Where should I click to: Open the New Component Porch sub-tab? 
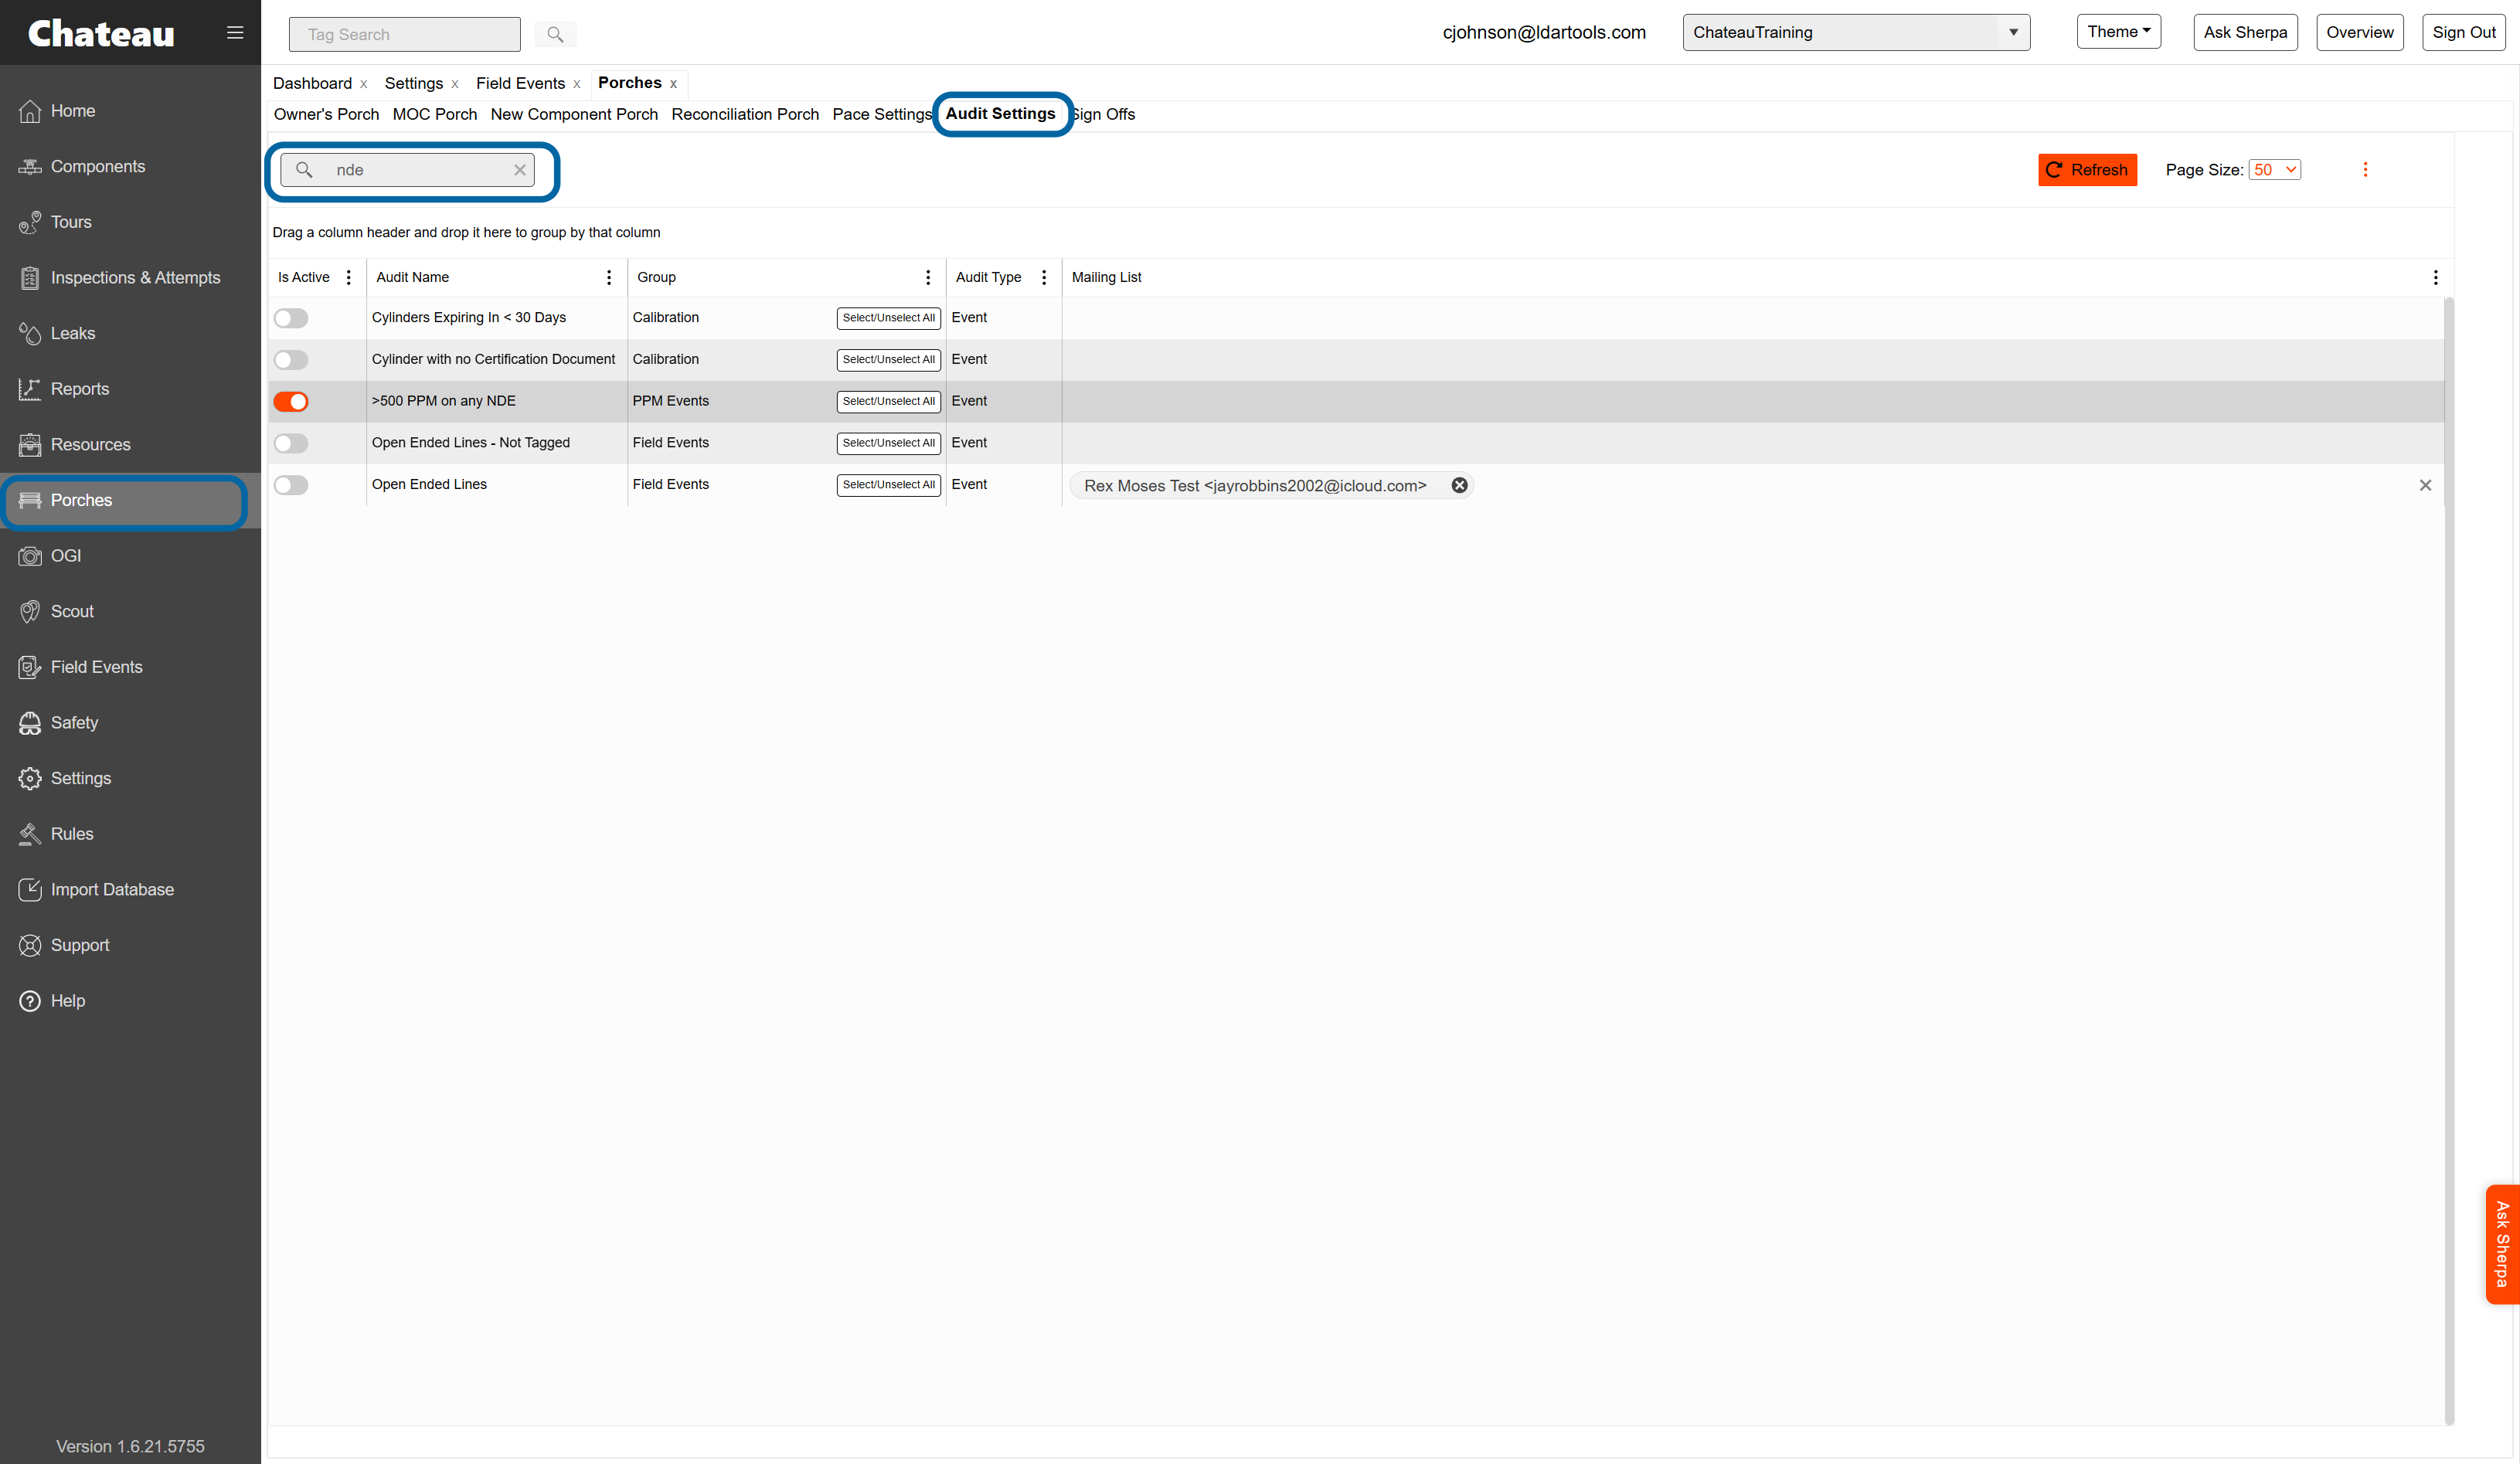(574, 114)
